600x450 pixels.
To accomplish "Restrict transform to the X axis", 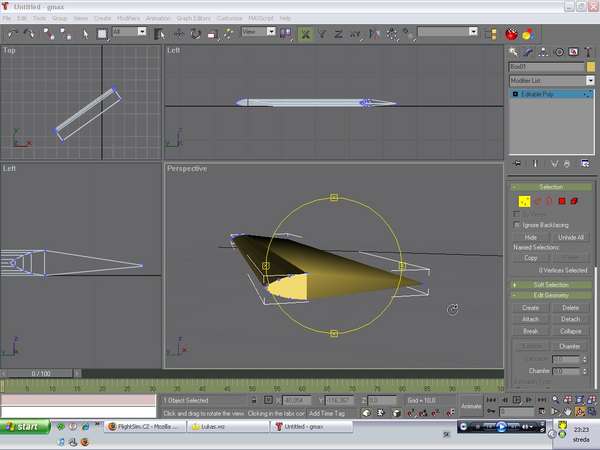I will tap(305, 34).
